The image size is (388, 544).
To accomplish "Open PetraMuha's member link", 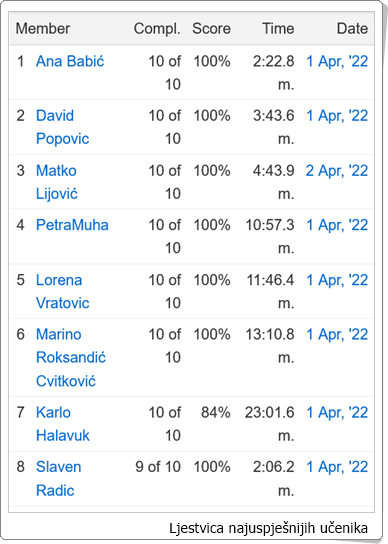I will [72, 225].
